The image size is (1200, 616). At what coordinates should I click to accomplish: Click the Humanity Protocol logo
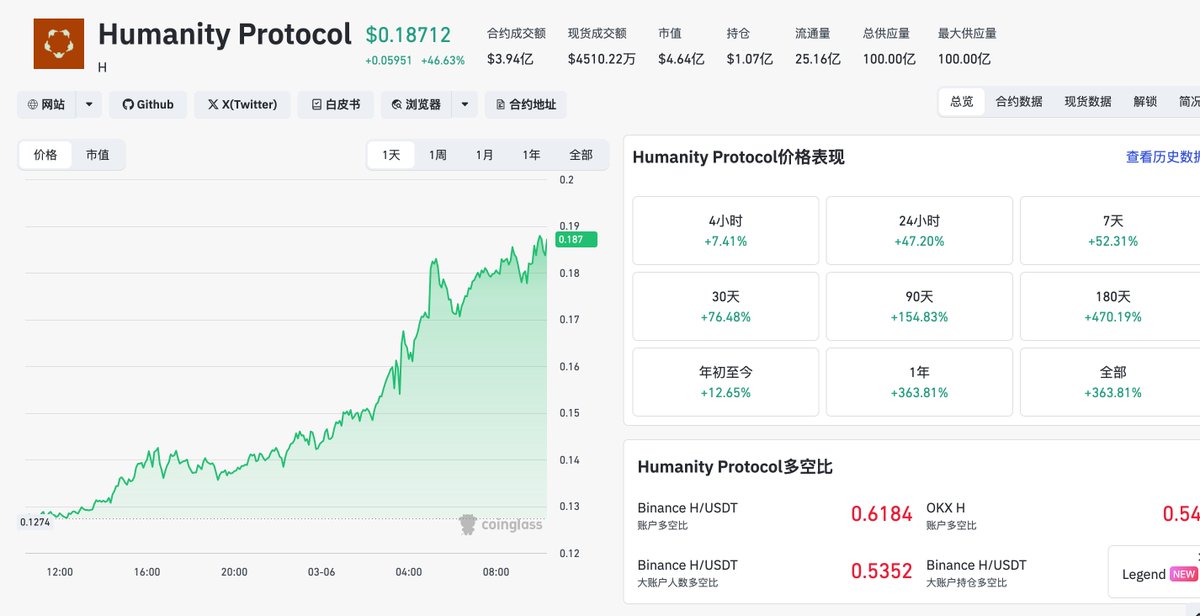pos(57,44)
